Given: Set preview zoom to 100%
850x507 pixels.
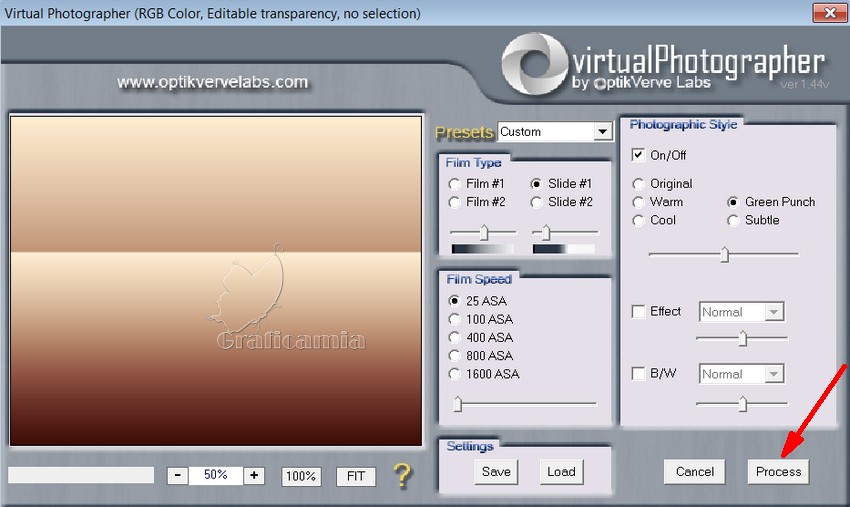Looking at the screenshot, I should tap(301, 476).
